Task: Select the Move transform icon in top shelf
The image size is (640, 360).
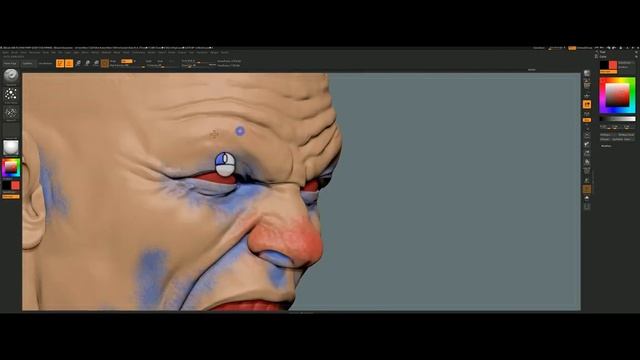Action: pyautogui.click(x=78, y=63)
